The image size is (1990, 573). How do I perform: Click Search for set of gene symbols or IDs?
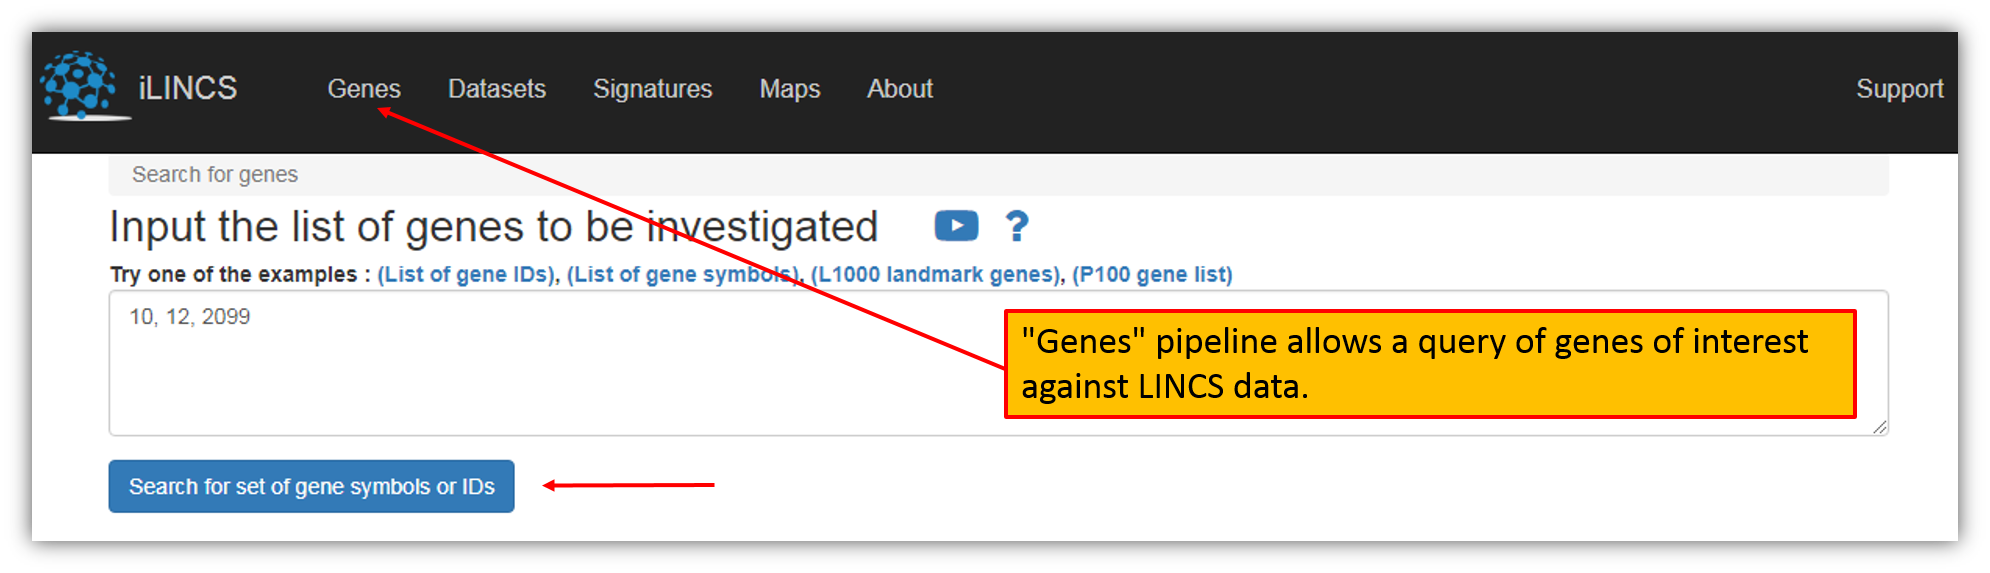[x=311, y=486]
